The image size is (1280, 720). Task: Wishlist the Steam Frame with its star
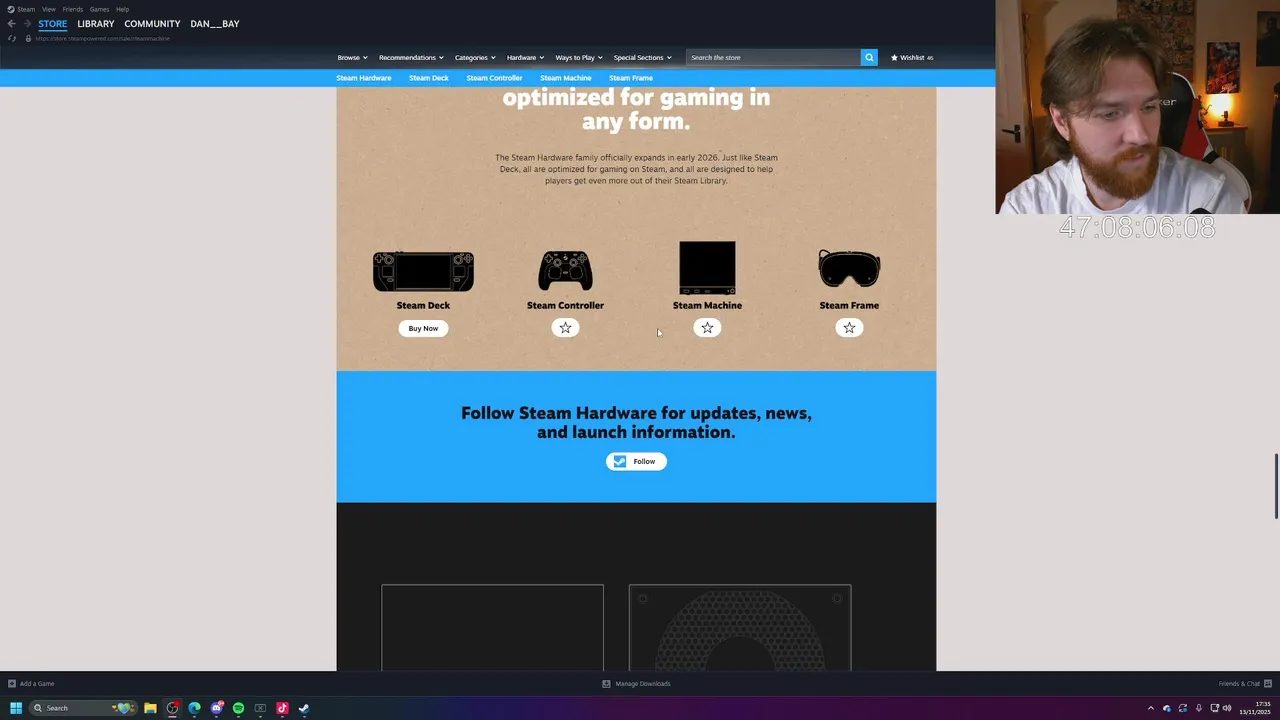849,328
